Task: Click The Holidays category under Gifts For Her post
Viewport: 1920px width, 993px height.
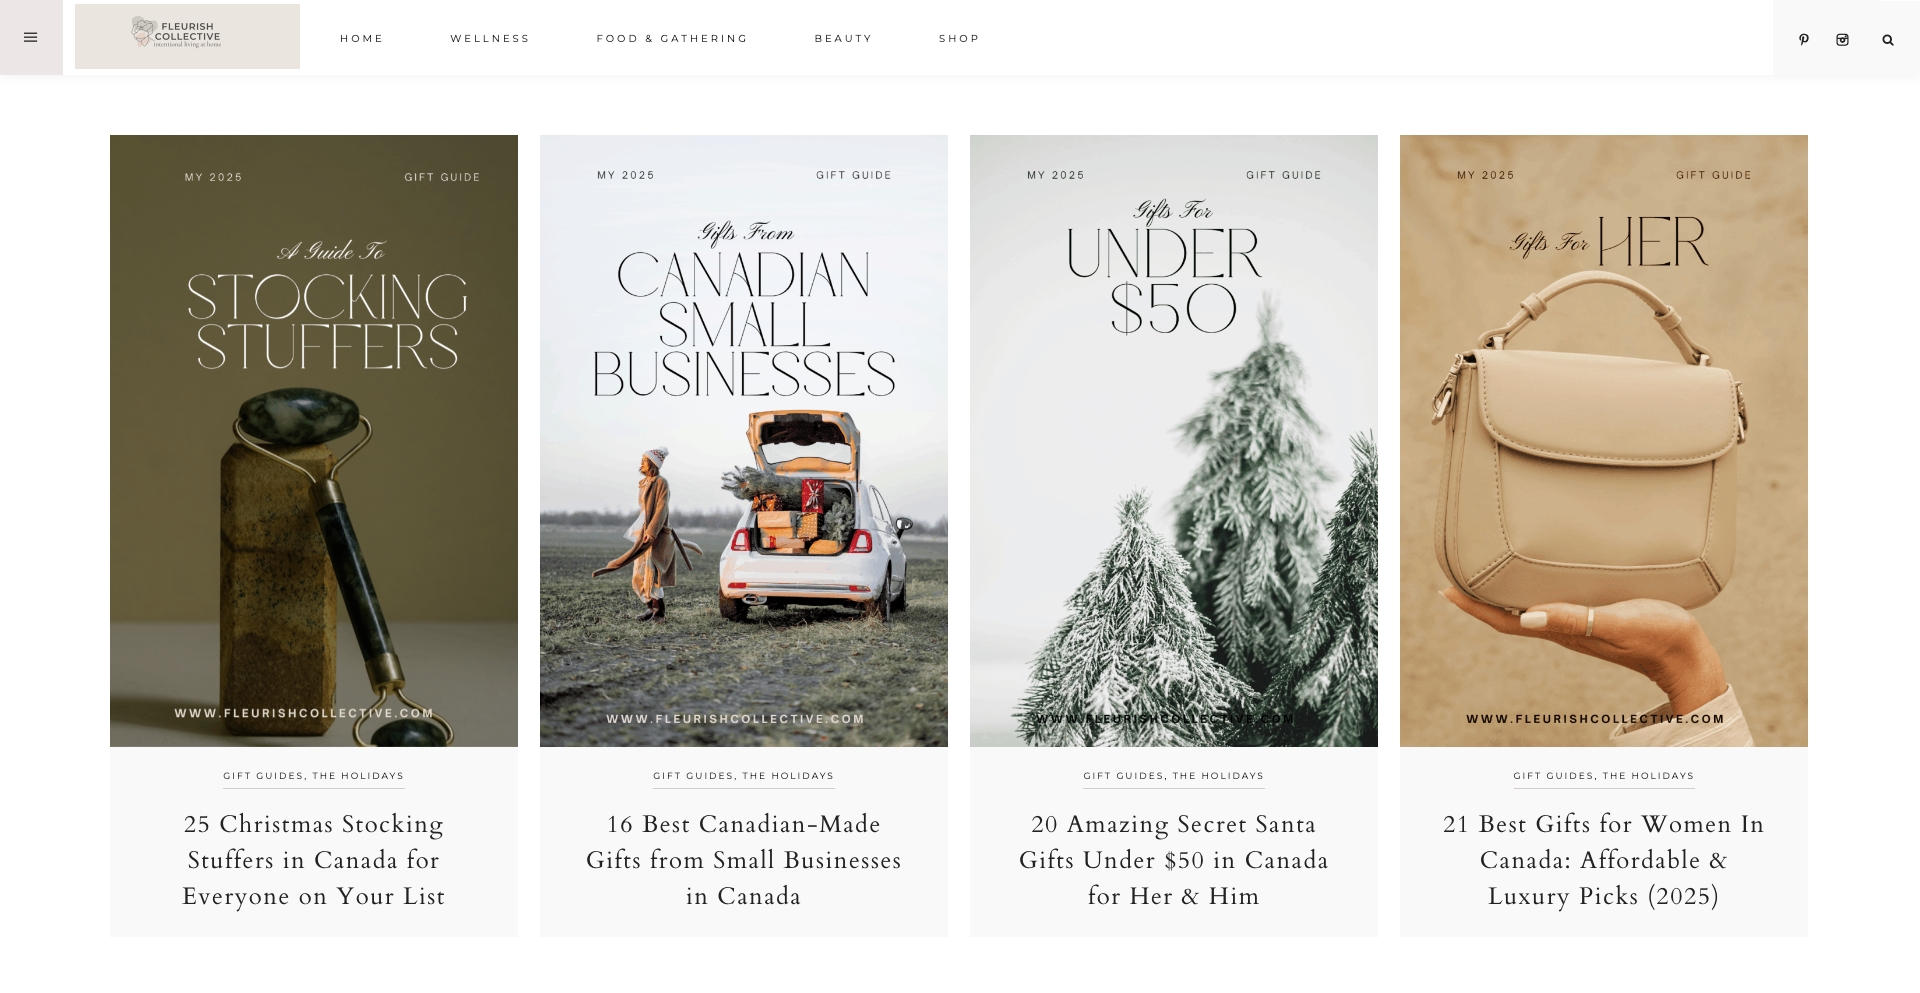Action: click(x=1648, y=776)
